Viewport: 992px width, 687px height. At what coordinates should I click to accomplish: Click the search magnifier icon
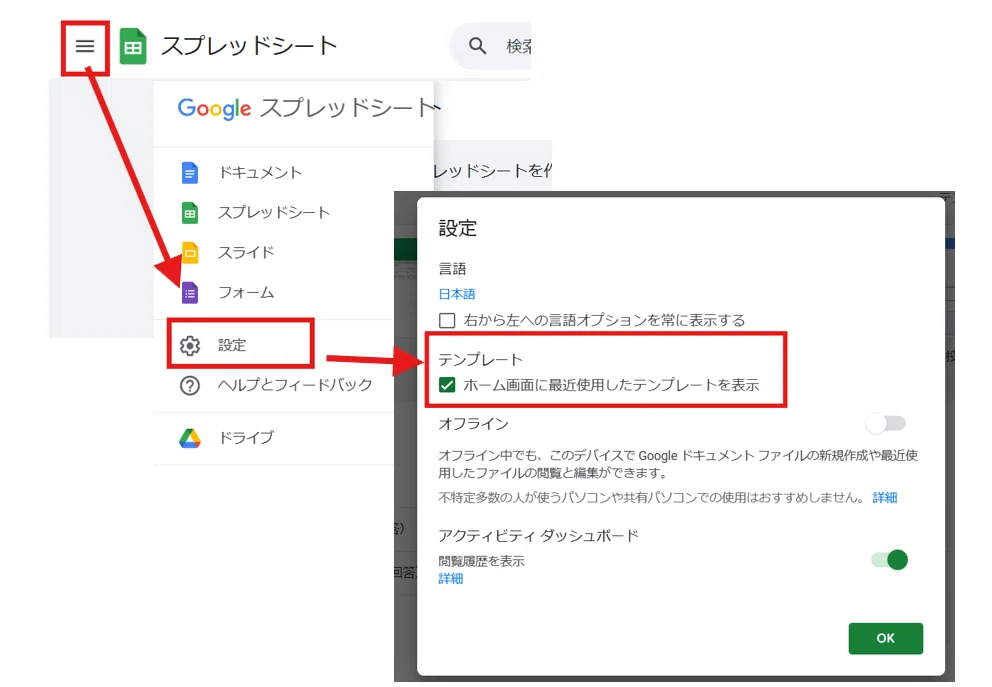[x=477, y=46]
